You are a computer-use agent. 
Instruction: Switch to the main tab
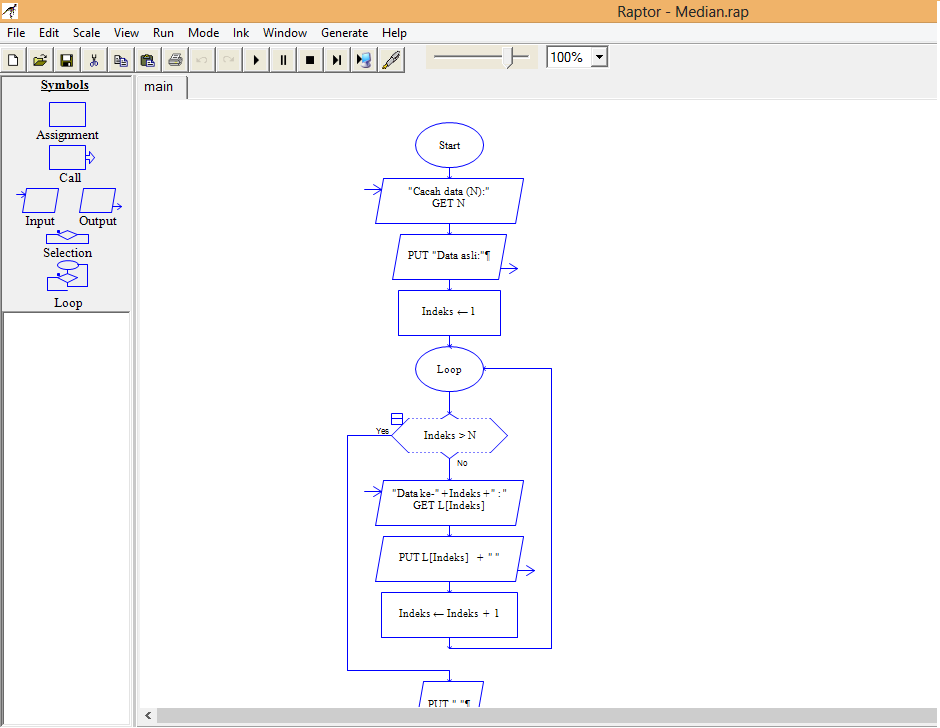click(x=160, y=87)
